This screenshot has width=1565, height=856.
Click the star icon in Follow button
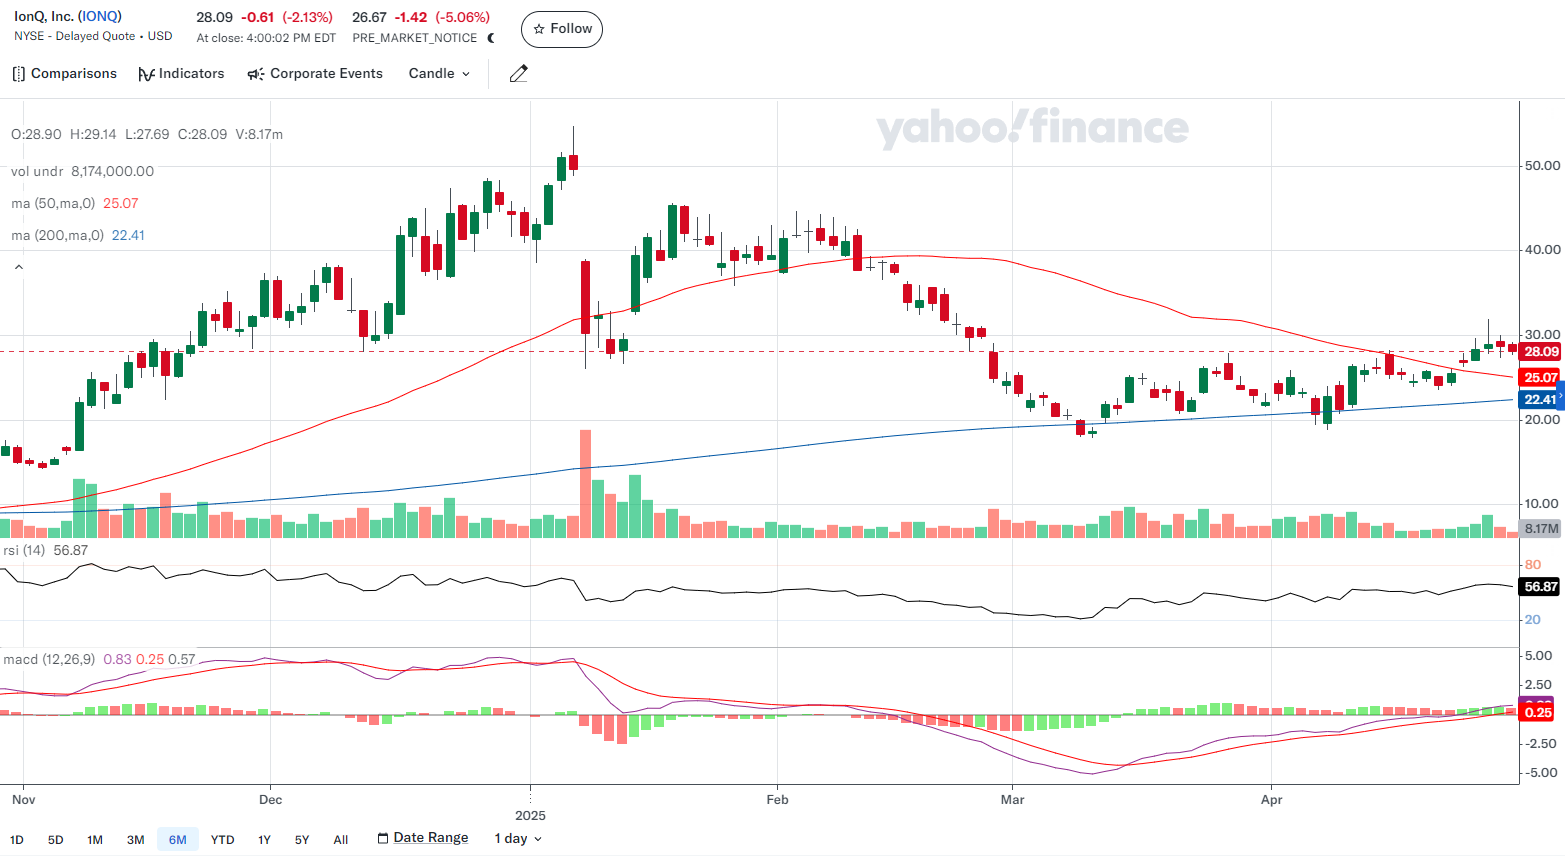[x=539, y=29]
